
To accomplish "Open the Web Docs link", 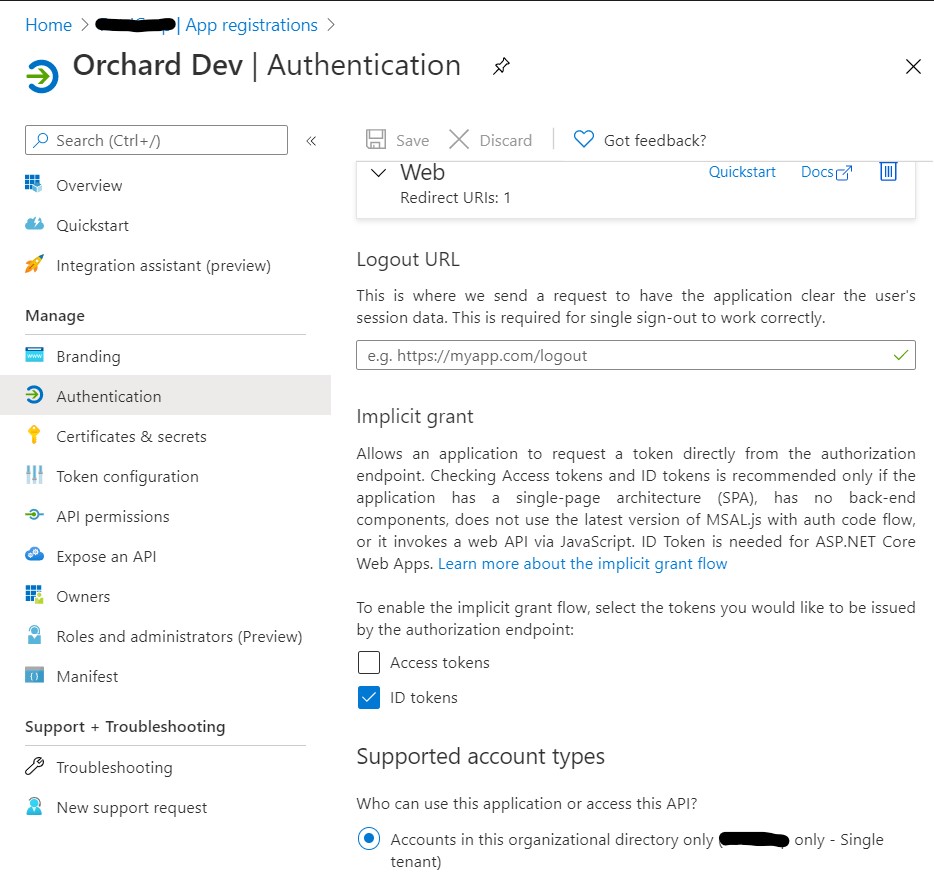I will (x=817, y=172).
